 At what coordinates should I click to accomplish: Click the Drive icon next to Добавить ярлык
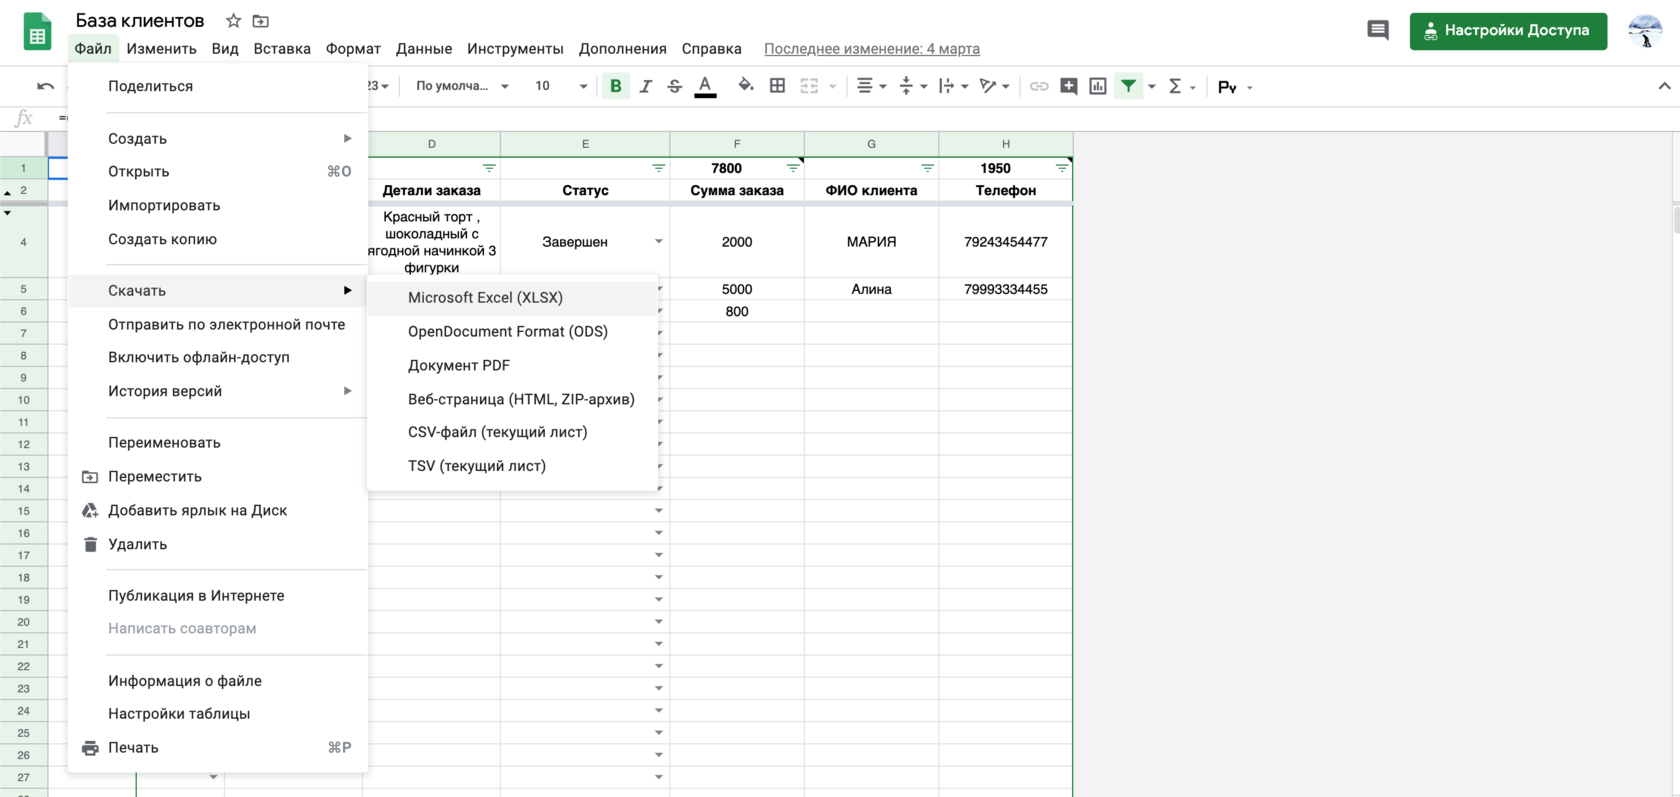click(90, 511)
